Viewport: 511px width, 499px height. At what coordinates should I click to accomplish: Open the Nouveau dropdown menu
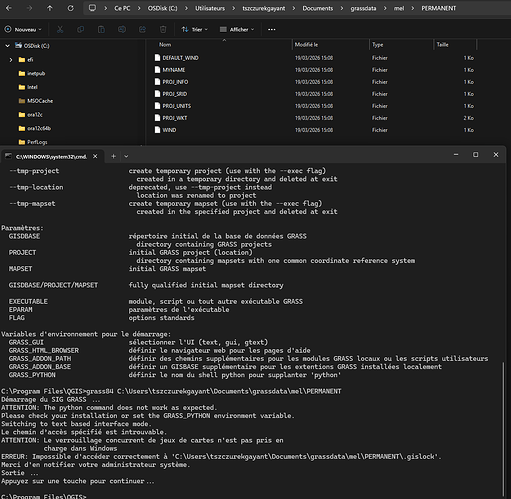click(23, 30)
